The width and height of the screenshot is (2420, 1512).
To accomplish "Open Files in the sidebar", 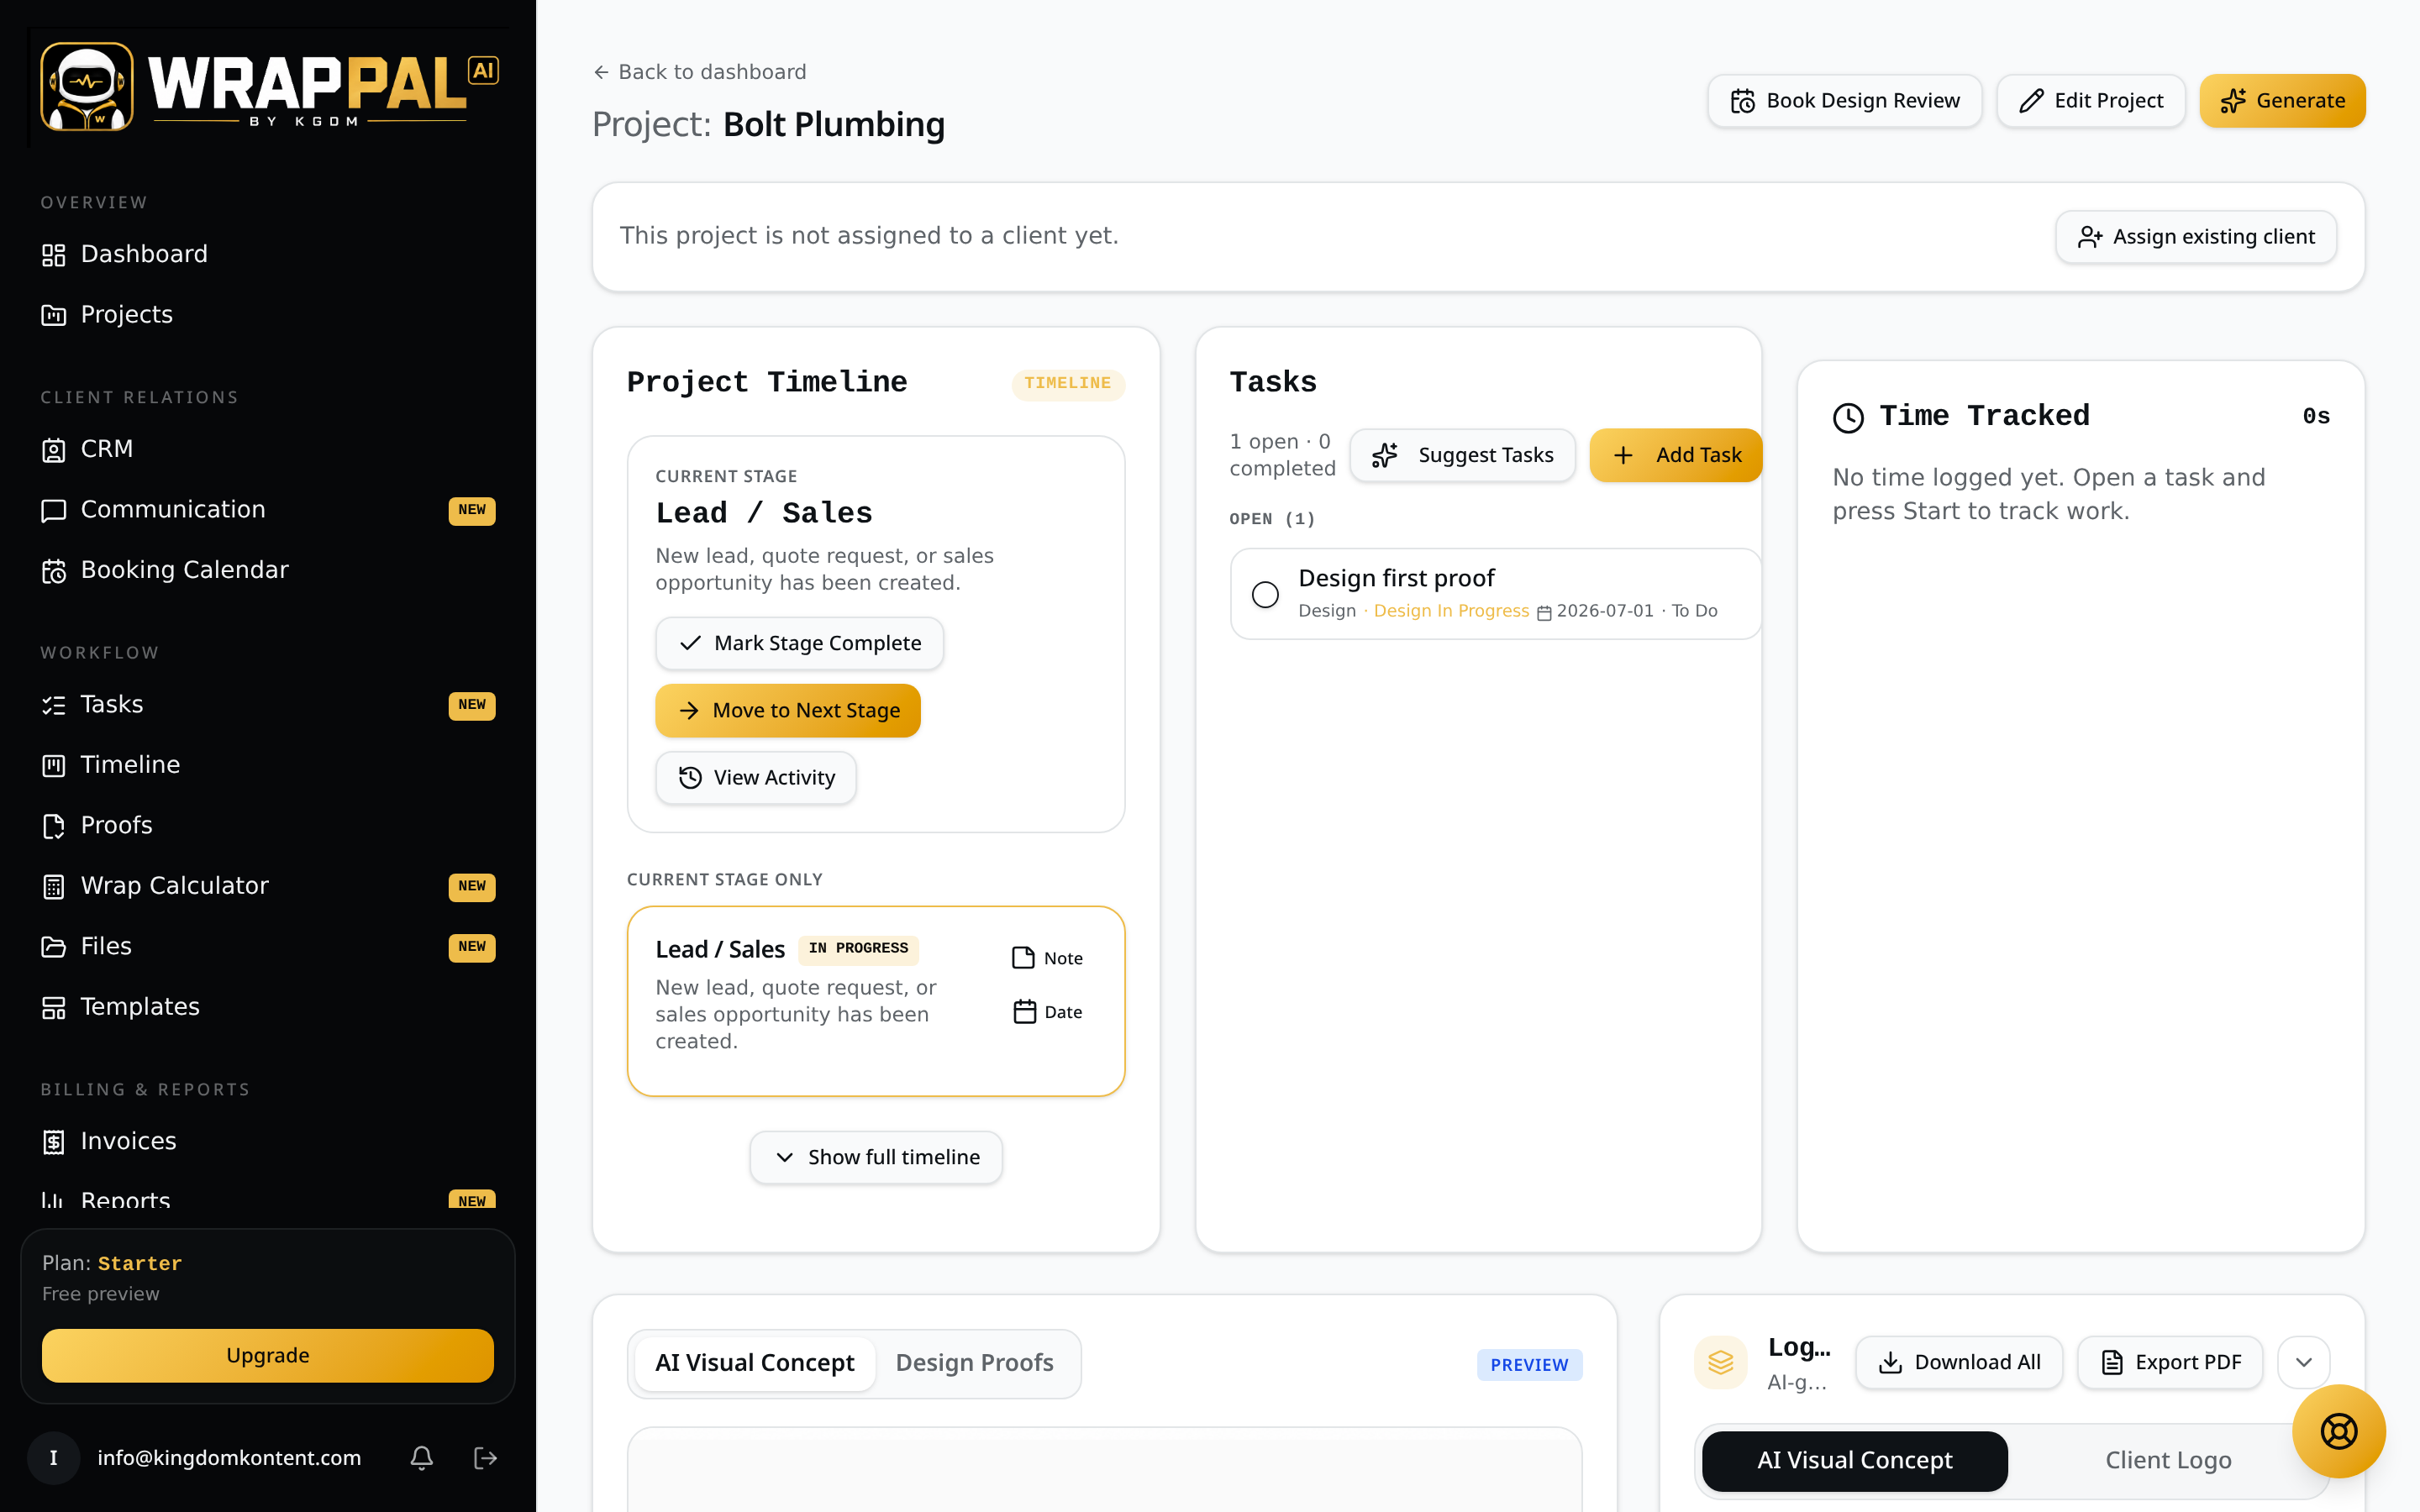I will point(268,946).
